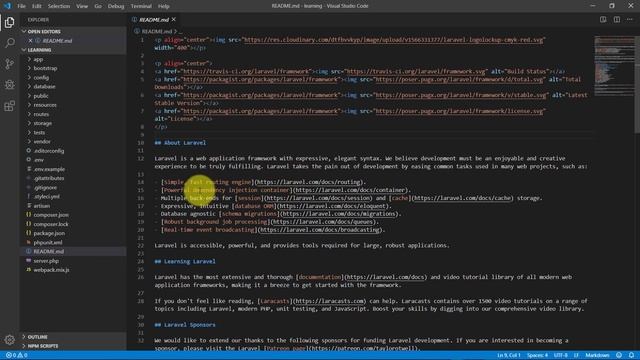Change file encoding UTF-8
Screen dimensions: 640x360
coord(560,355)
